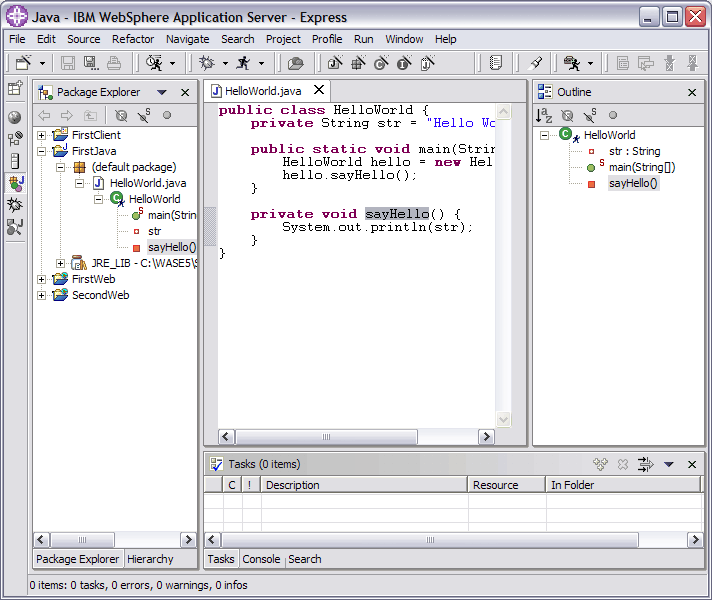Click the New wizard toolbar icon

[23, 63]
